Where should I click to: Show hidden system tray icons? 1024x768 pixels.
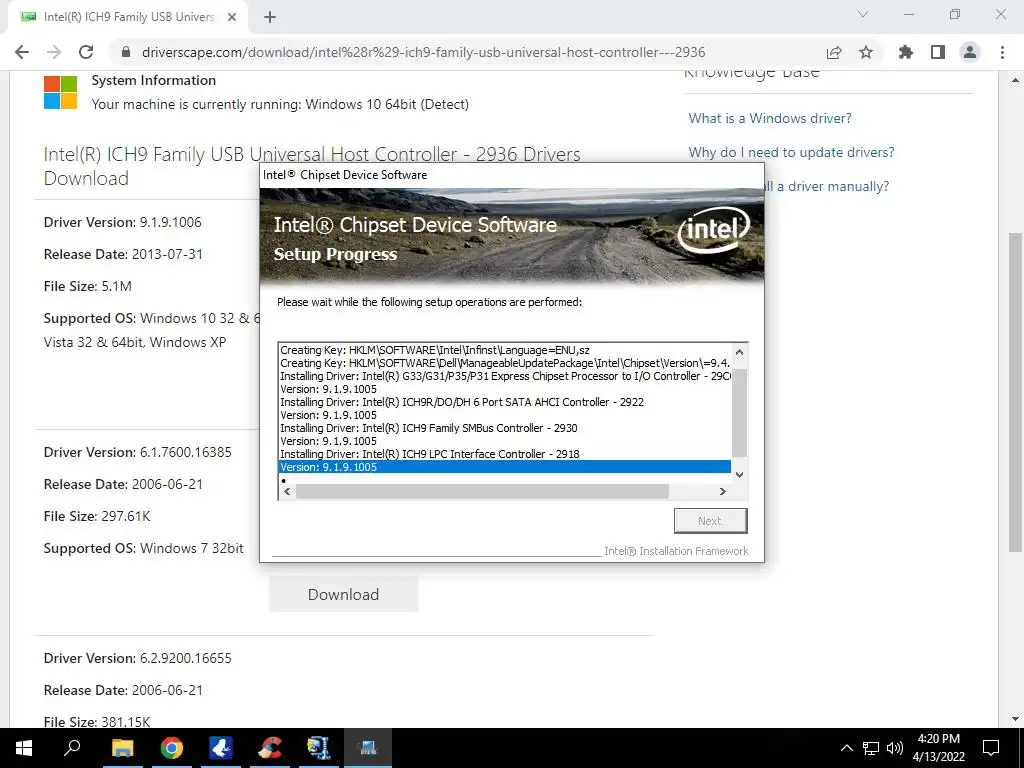[x=846, y=748]
